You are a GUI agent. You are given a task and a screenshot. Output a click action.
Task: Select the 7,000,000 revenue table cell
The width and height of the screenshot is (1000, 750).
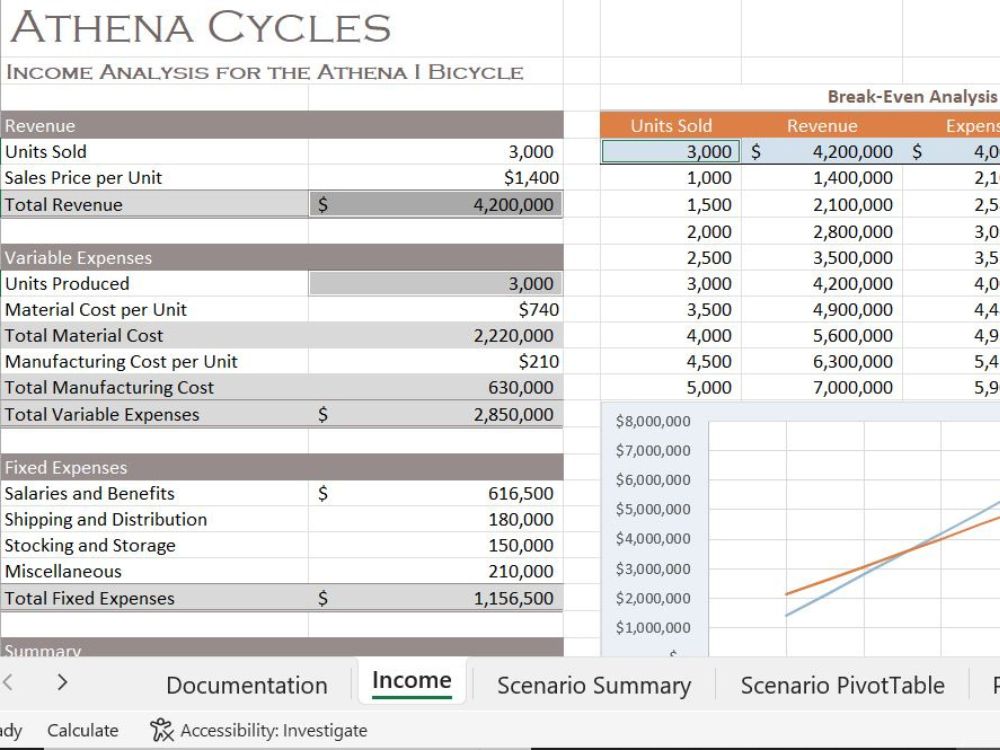tap(822, 387)
